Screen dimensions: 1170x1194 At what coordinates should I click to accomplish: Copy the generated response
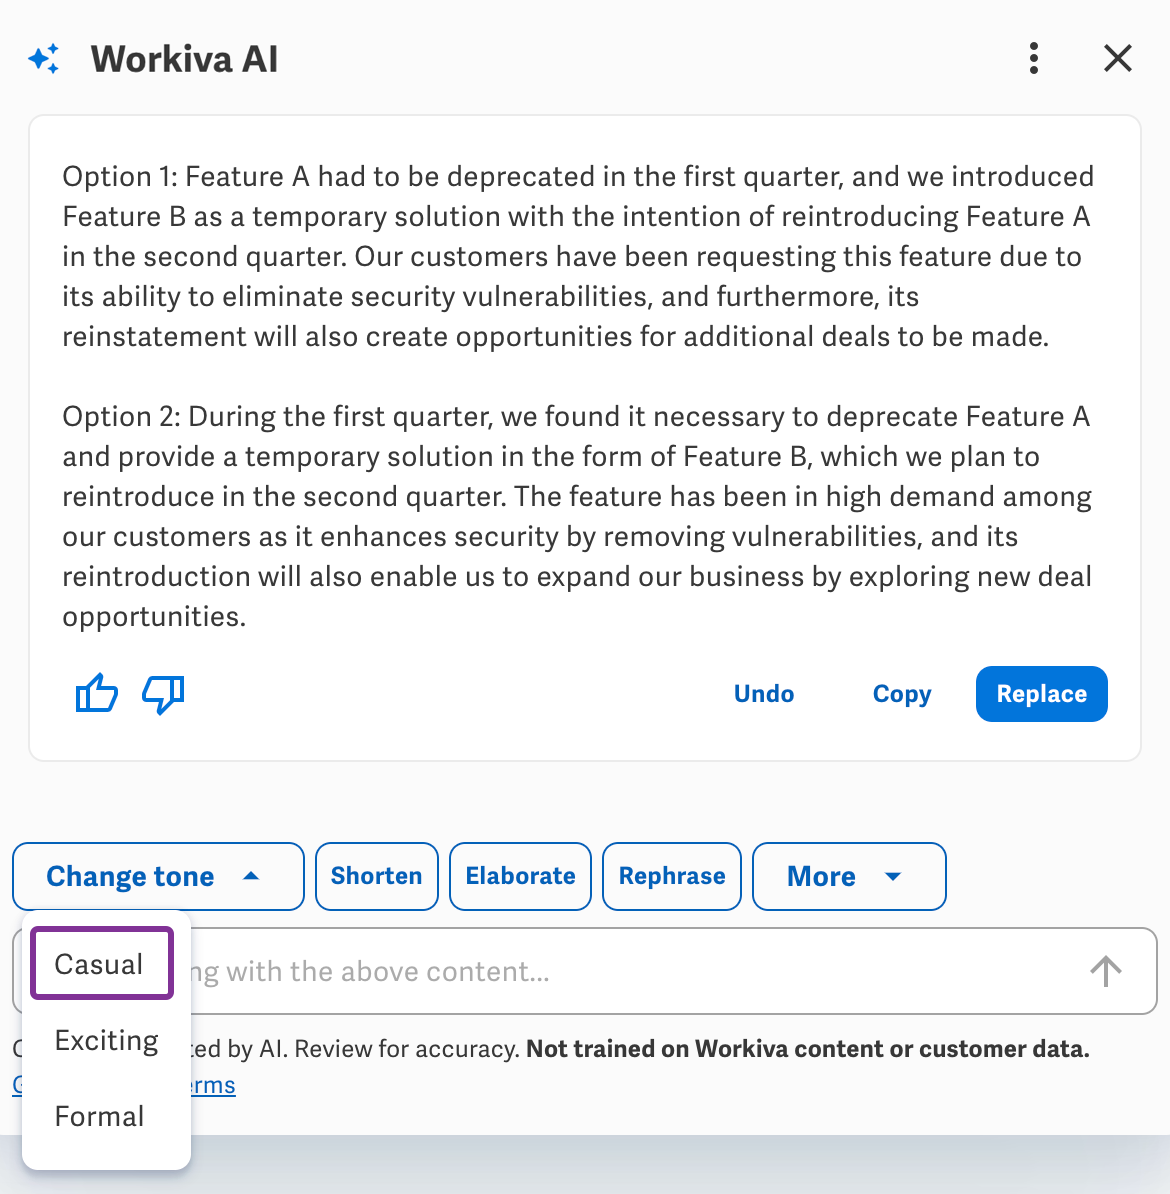pyautogui.click(x=902, y=694)
